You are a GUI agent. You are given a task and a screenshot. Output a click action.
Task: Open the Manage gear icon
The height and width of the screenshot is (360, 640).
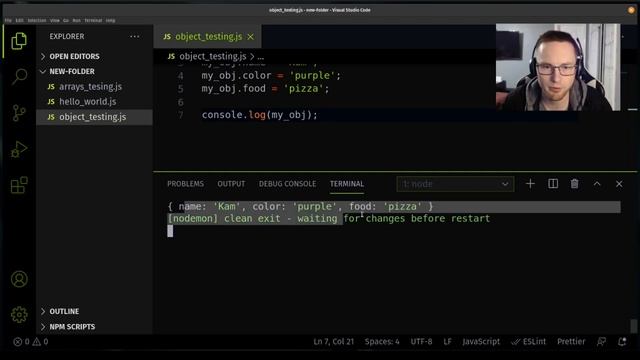click(x=19, y=315)
